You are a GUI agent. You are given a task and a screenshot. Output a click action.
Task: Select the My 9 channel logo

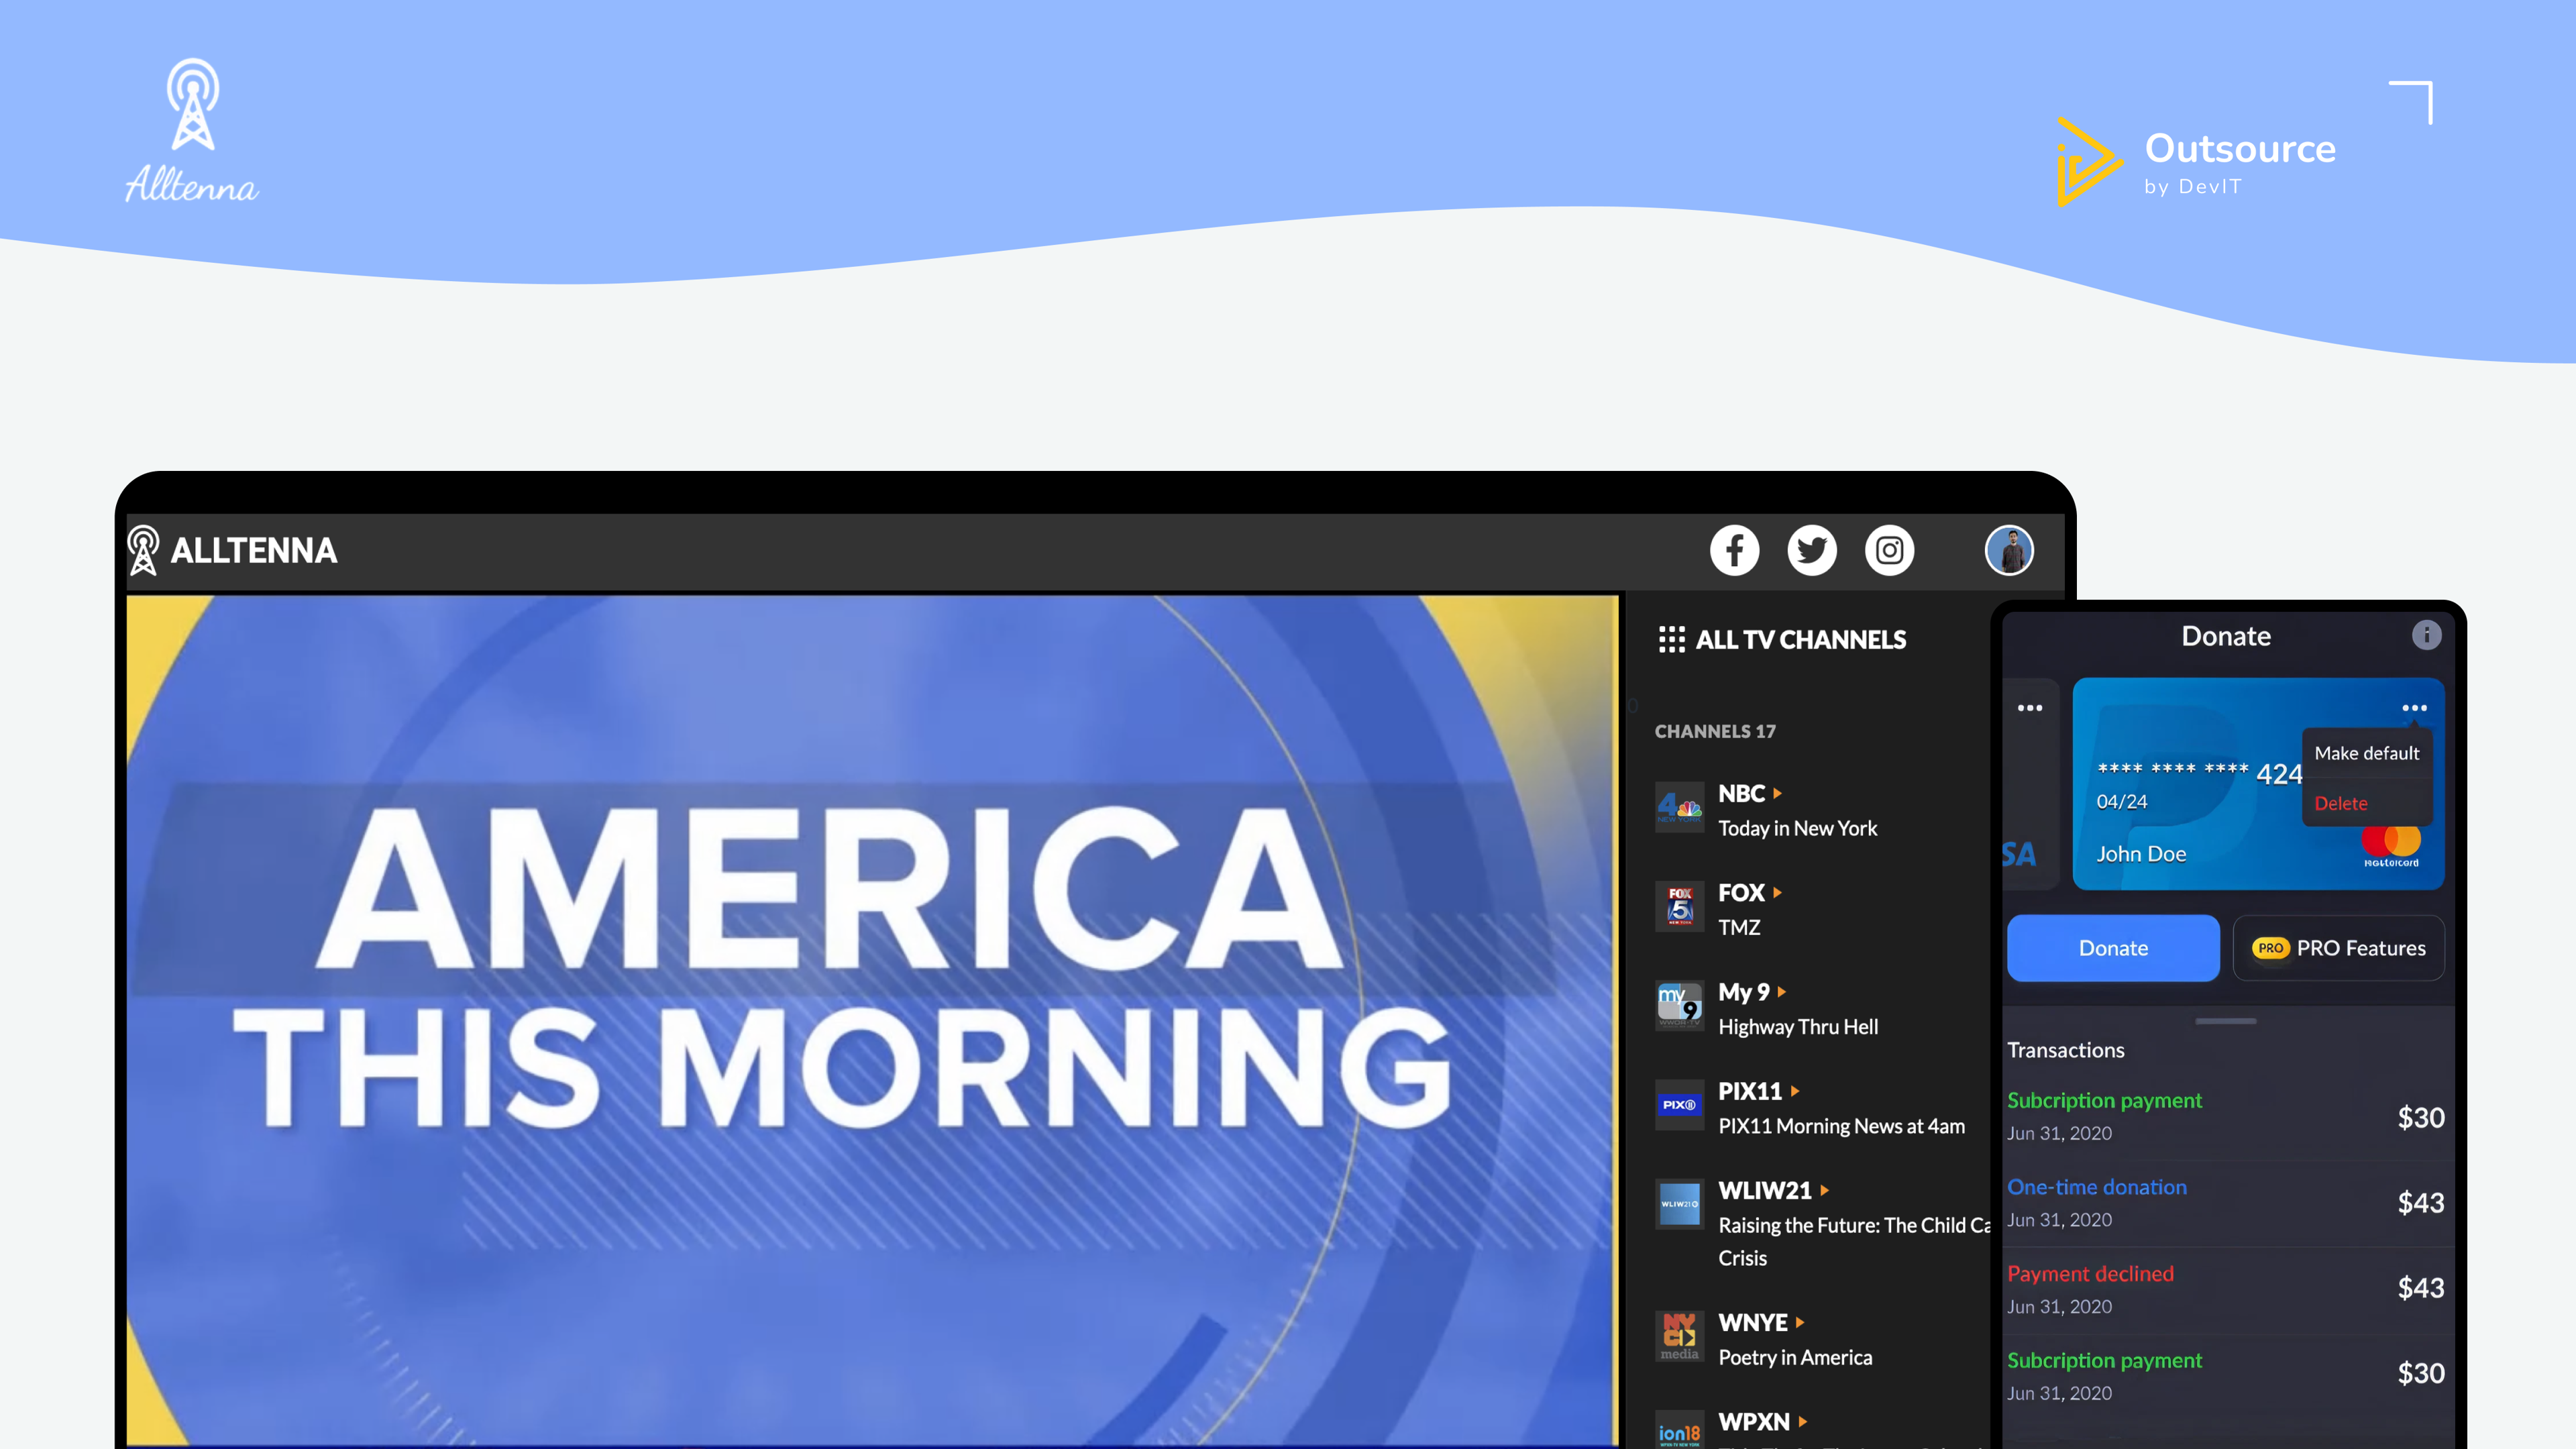(1679, 1005)
